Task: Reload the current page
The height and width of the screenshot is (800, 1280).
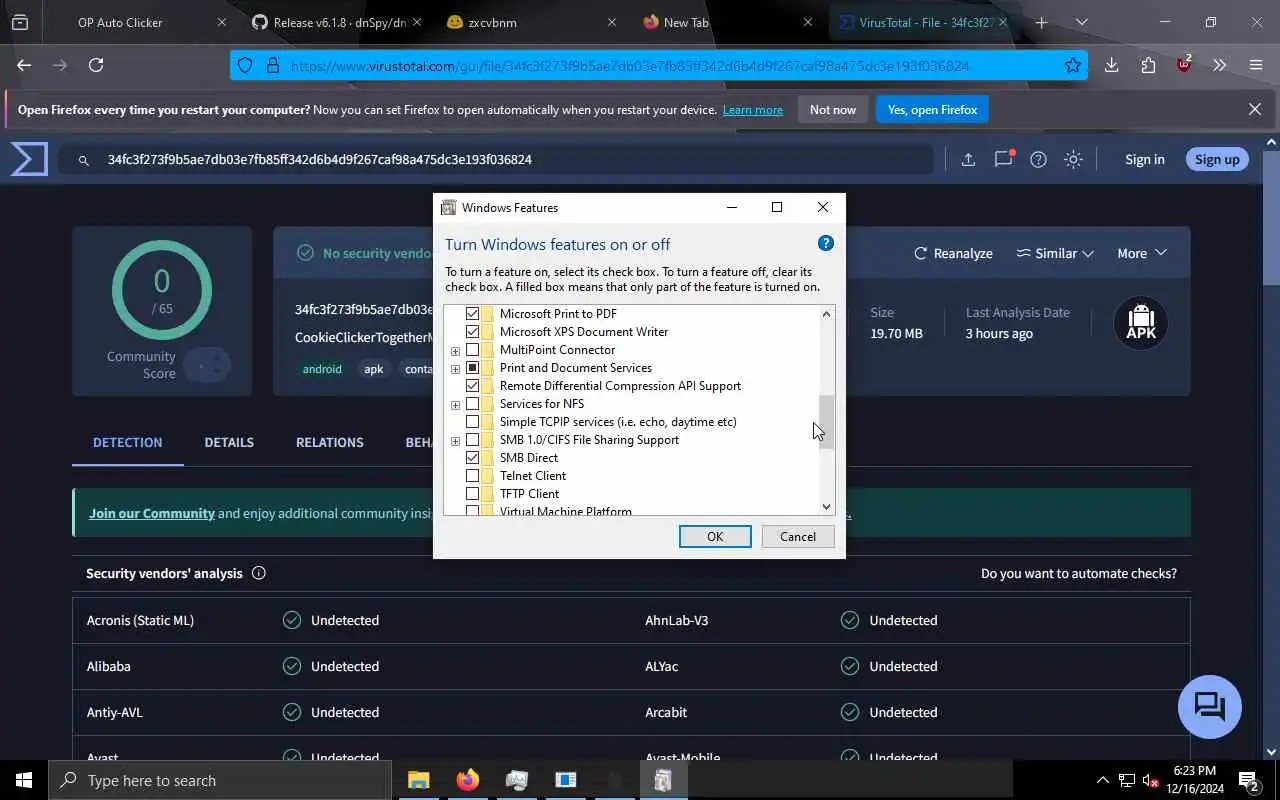Action: pos(96,65)
